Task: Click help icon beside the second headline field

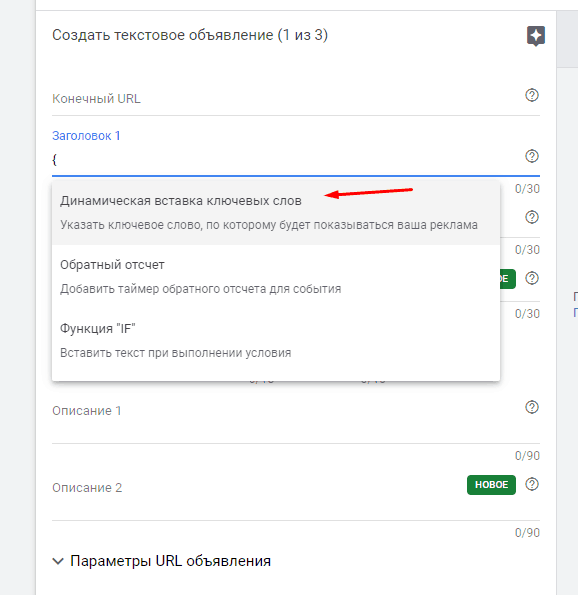Action: pos(532,217)
